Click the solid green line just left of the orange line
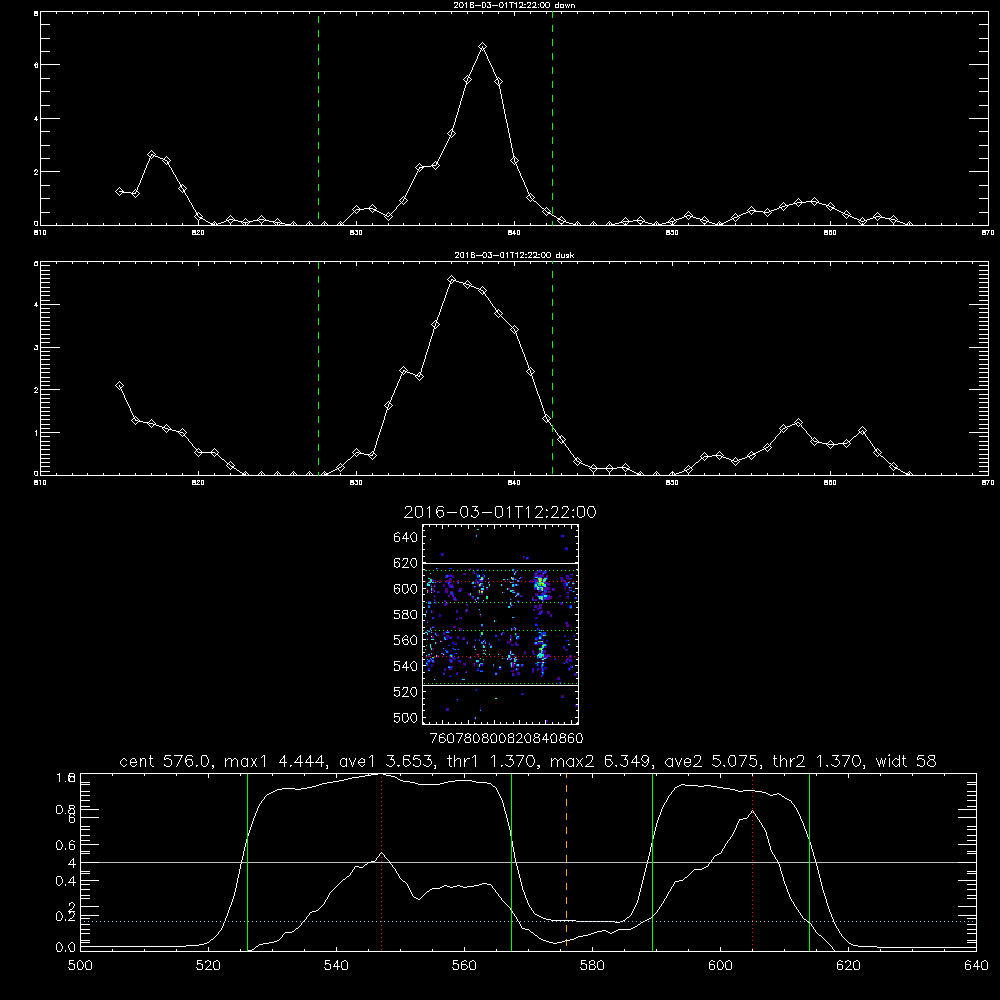This screenshot has width=1000, height=1000. [511, 862]
